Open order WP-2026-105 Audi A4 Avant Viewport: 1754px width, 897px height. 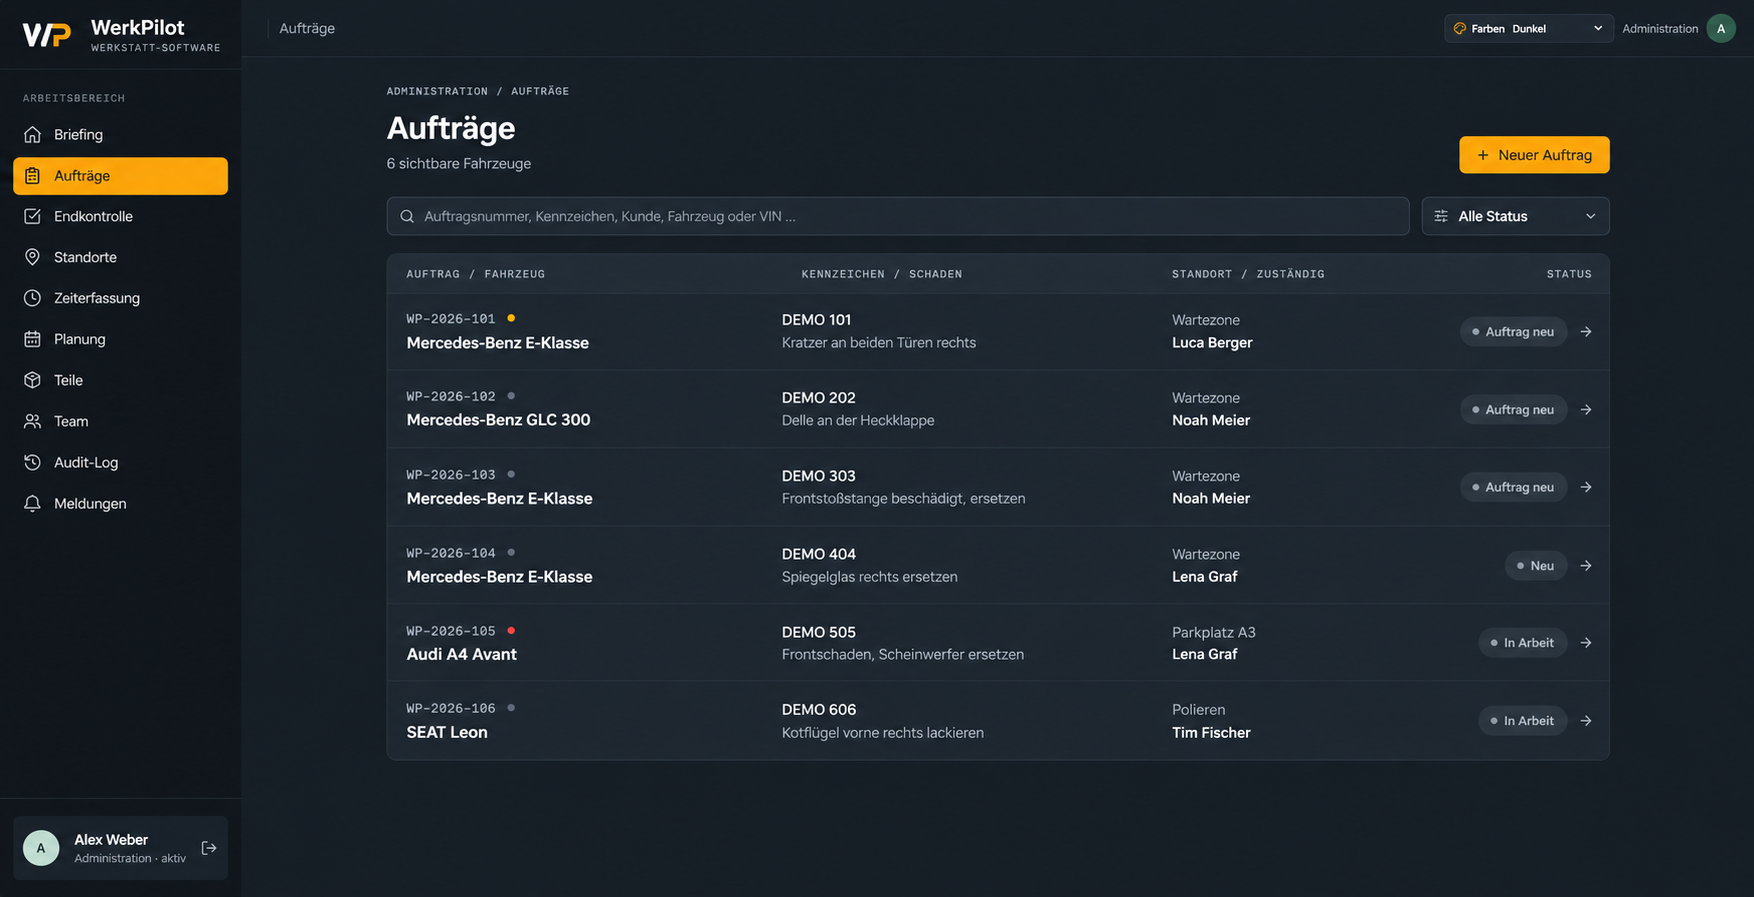tap(998, 643)
